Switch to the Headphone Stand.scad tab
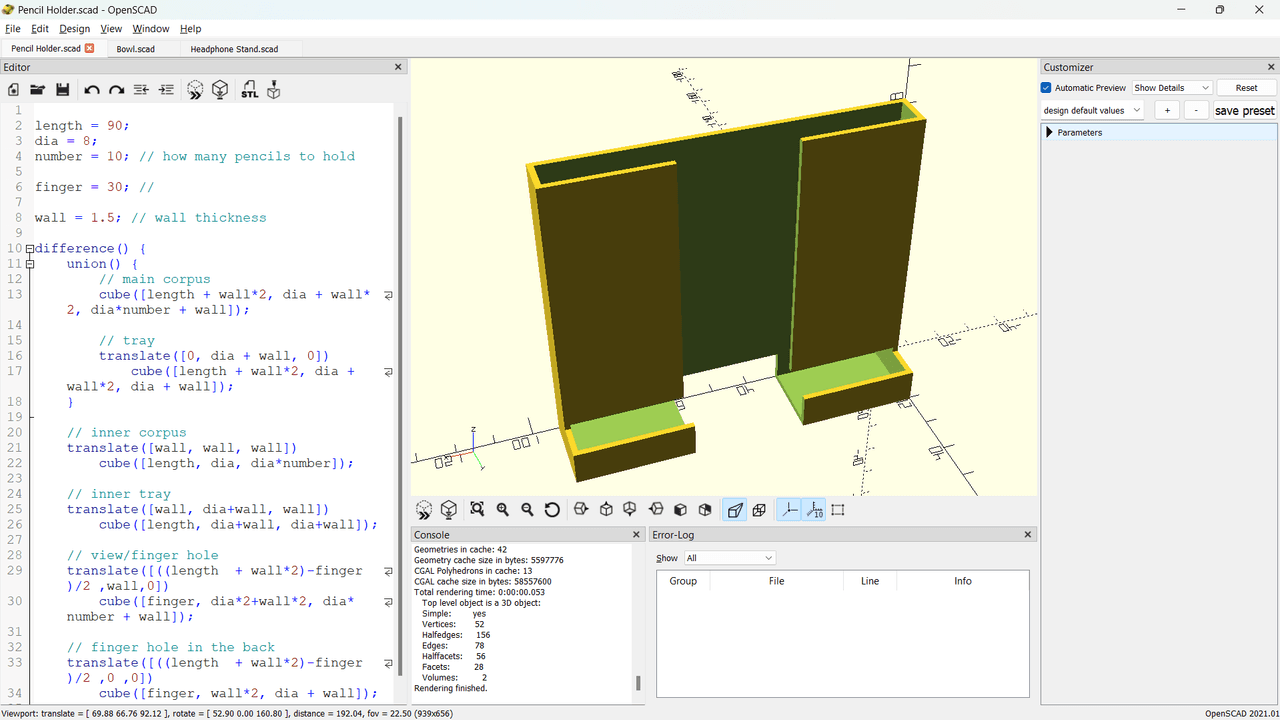Screen dimensions: 1280x720 (234, 49)
